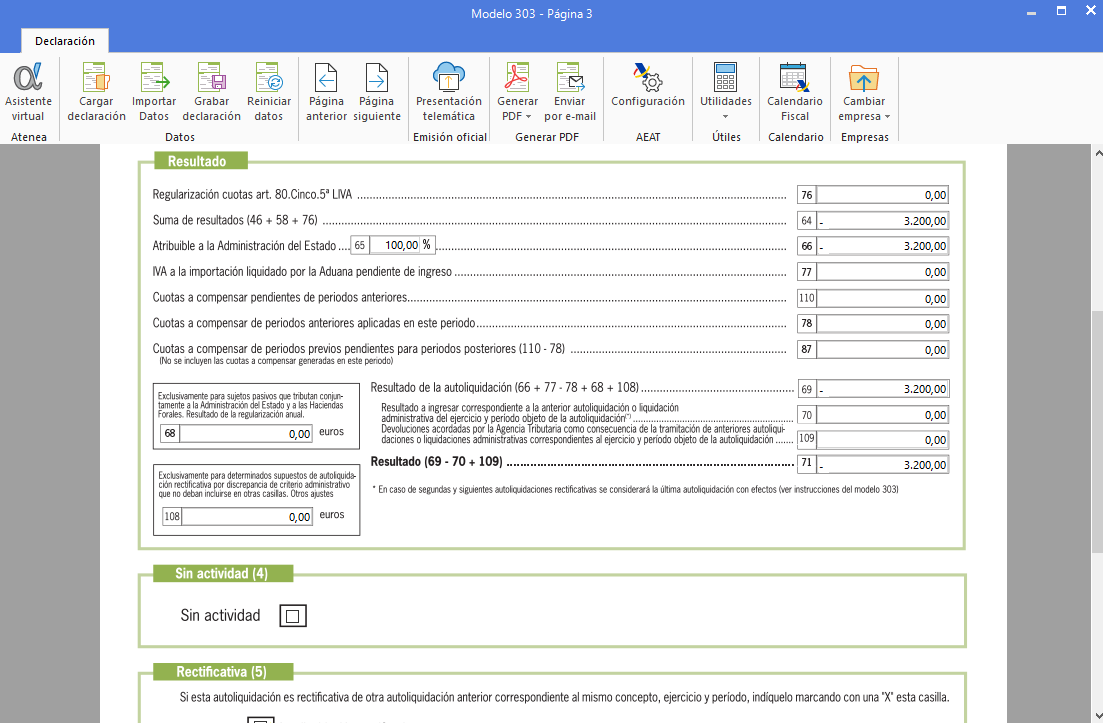The width and height of the screenshot is (1103, 723).
Task: Send declaration via Enviar por e-mail
Action: (x=570, y=92)
